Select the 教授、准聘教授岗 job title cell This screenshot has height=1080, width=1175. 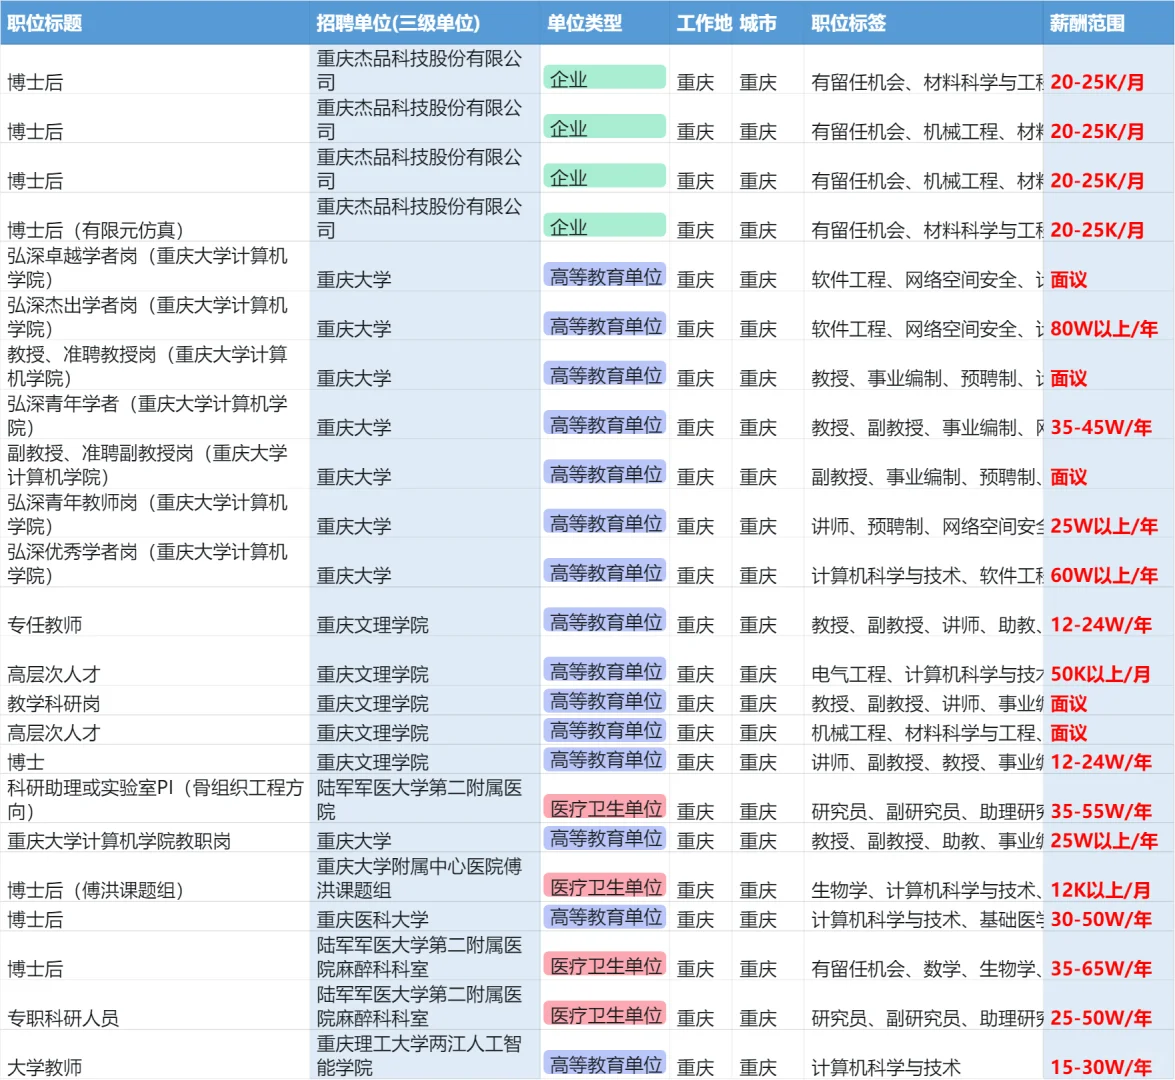155,366
